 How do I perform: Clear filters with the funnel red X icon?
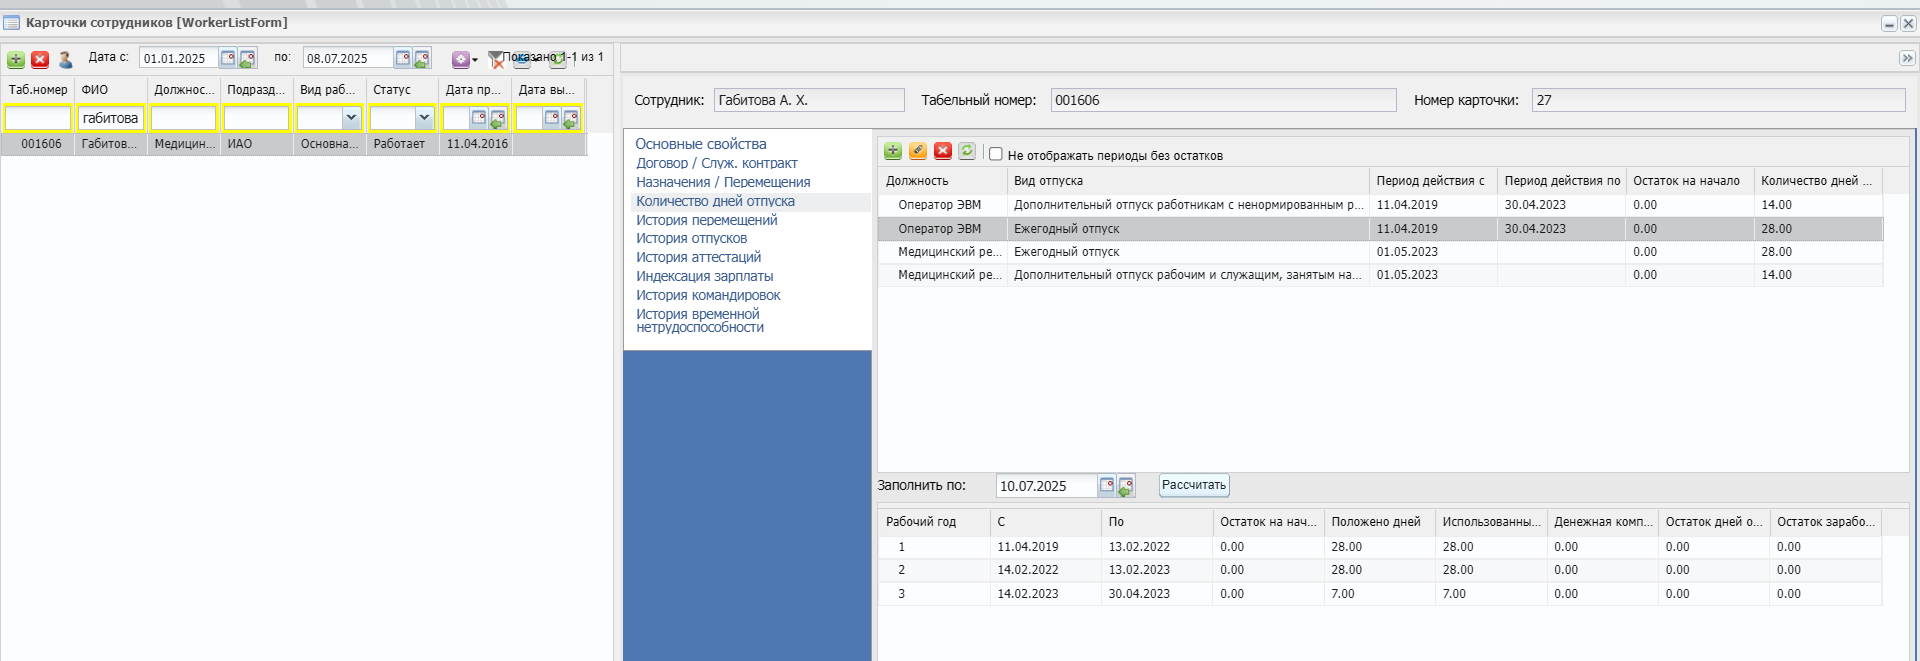point(496,60)
